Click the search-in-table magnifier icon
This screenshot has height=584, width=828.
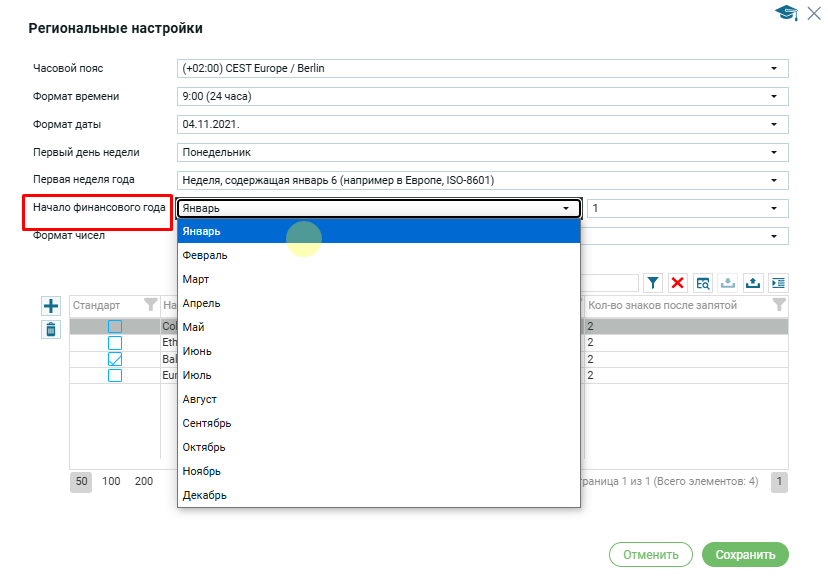point(703,283)
